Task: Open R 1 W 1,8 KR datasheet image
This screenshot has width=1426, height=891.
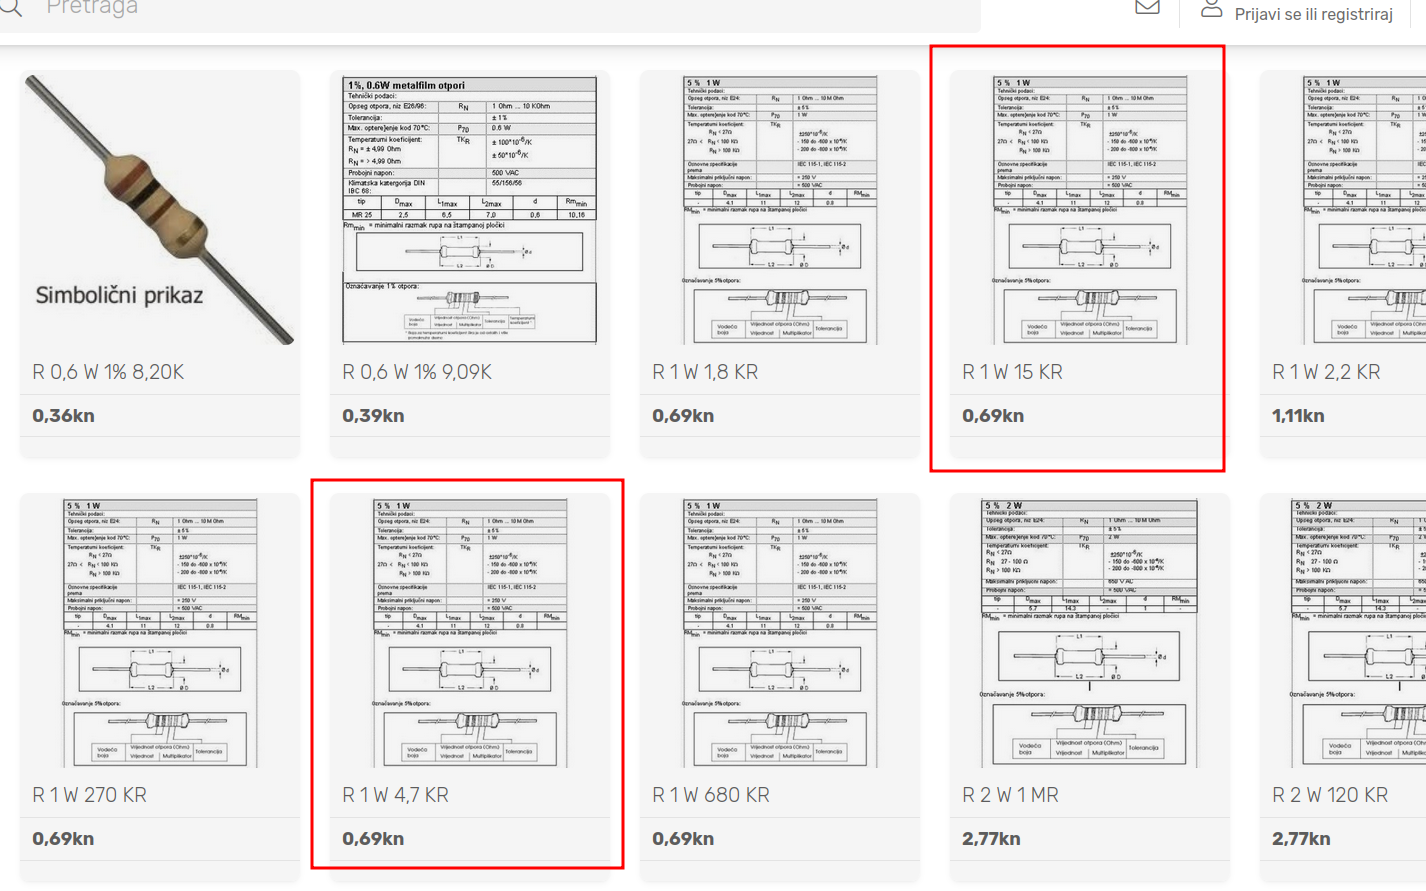Action: click(x=780, y=209)
